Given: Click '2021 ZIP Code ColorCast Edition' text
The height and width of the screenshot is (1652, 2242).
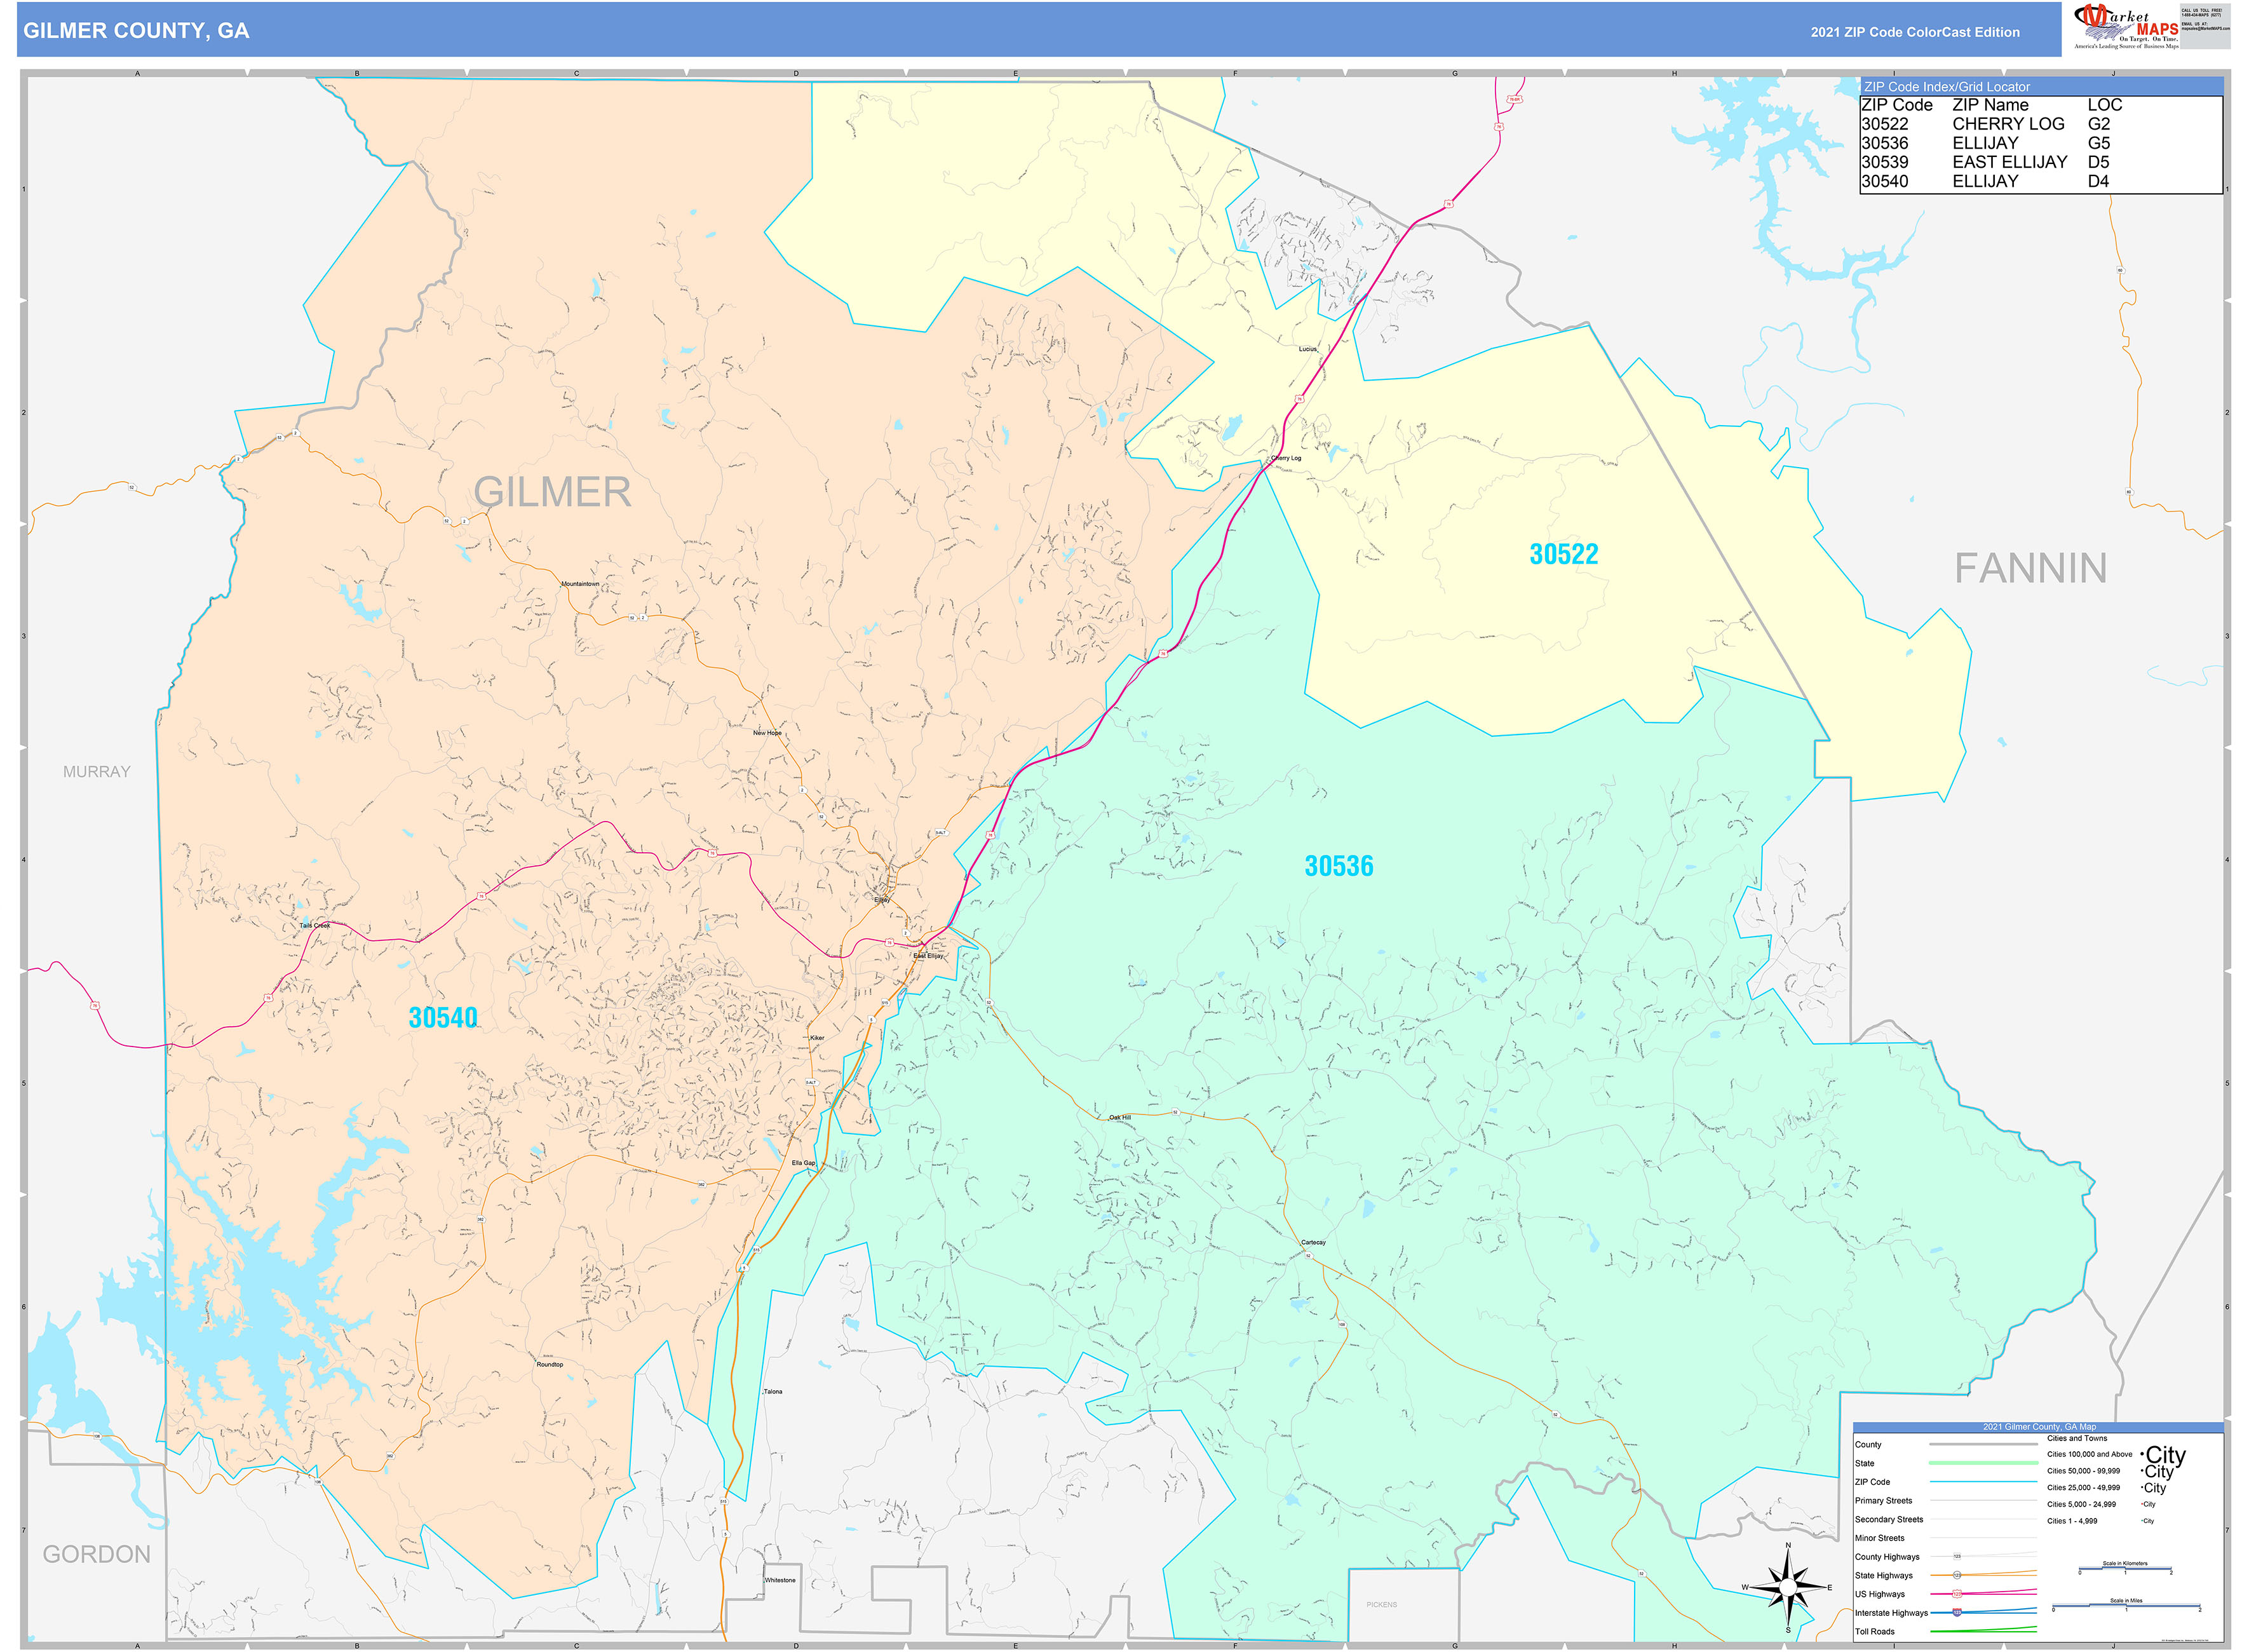Looking at the screenshot, I should click(1914, 32).
